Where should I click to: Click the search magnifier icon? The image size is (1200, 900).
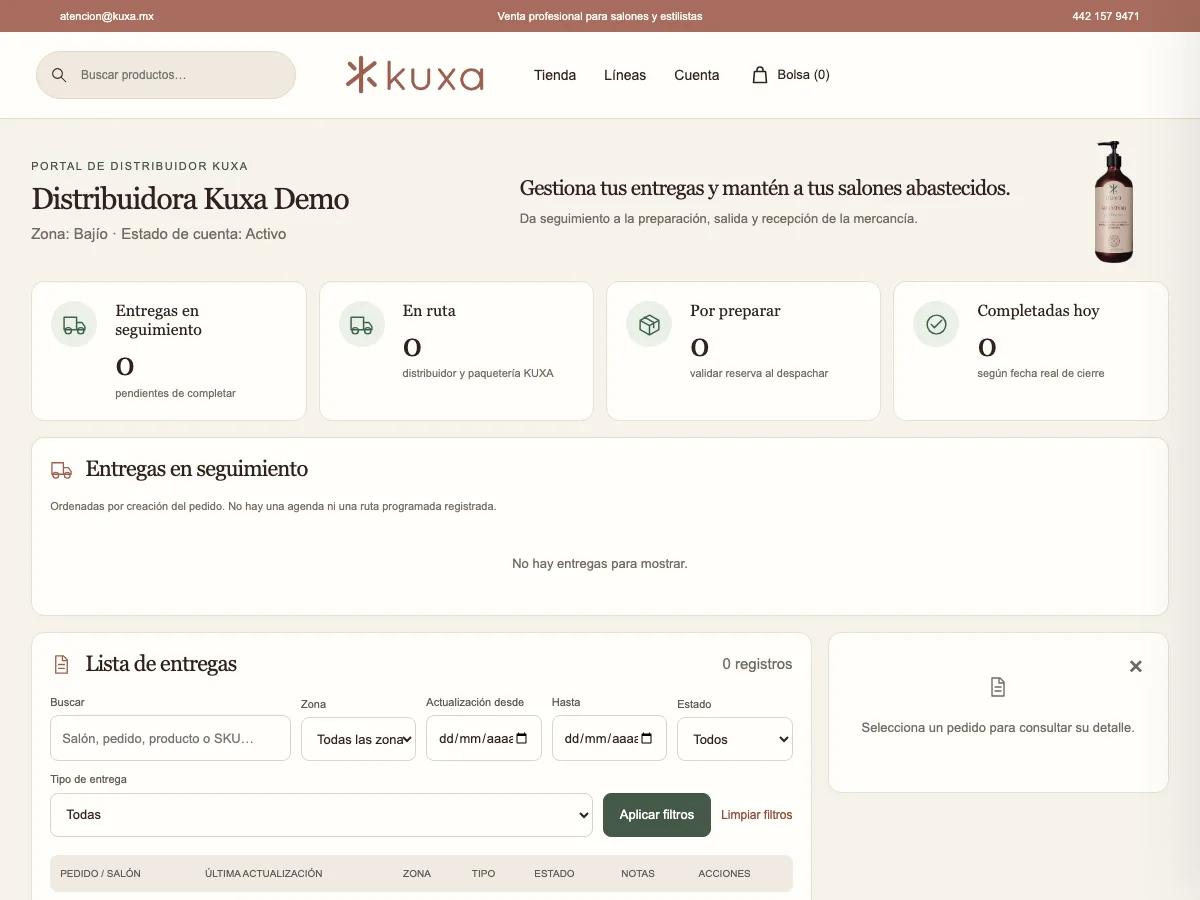[x=59, y=75]
